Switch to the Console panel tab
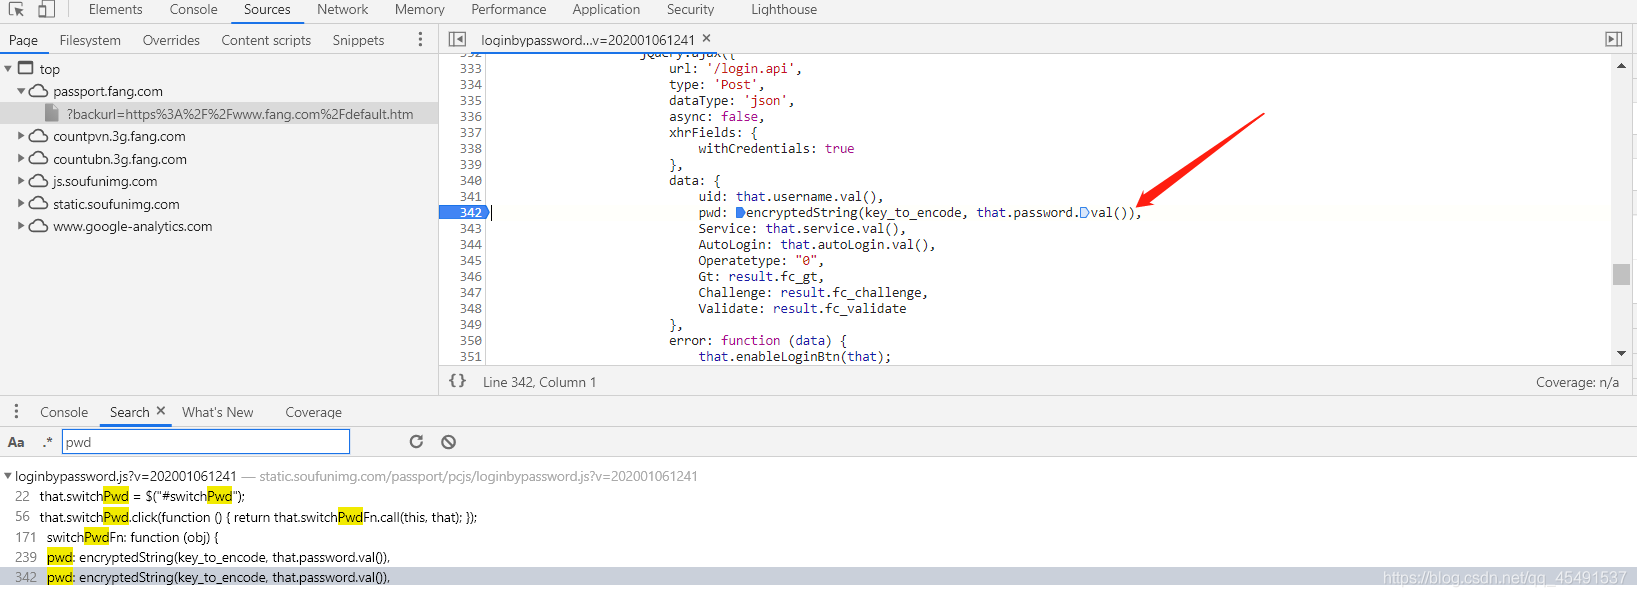This screenshot has height=597, width=1637. pyautogui.click(x=193, y=9)
